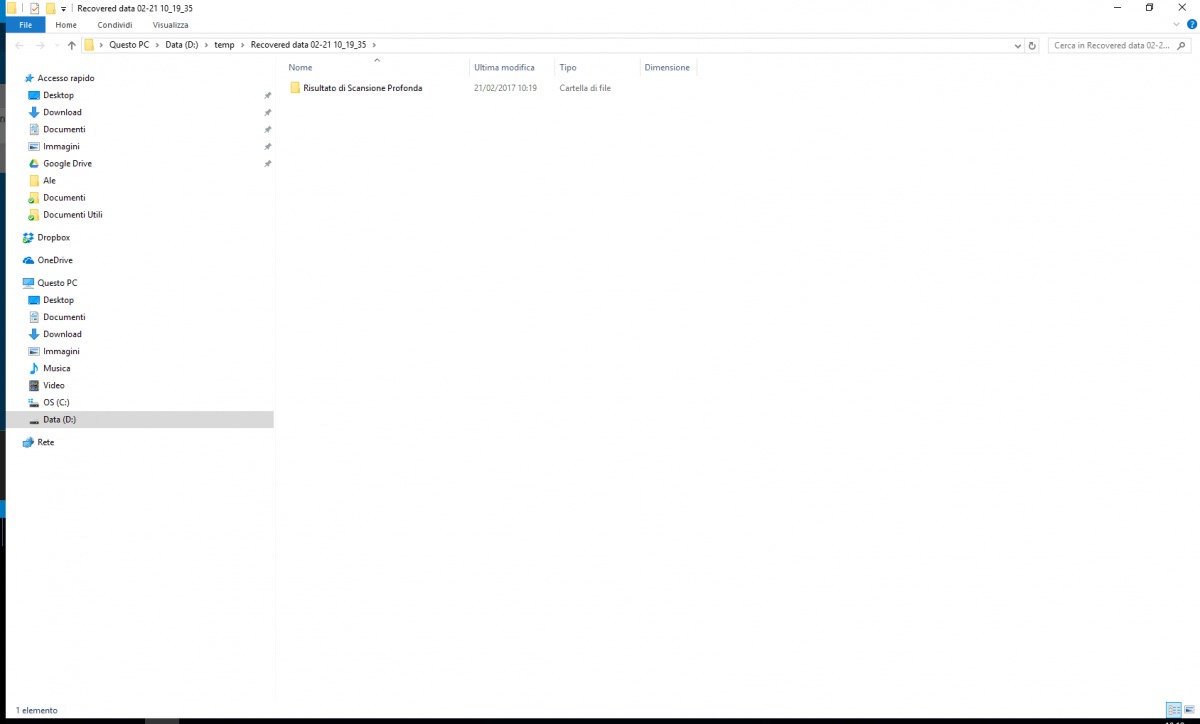The height and width of the screenshot is (724, 1200).
Task: Expand the breadcrumb arrow after temp
Action: pyautogui.click(x=242, y=45)
